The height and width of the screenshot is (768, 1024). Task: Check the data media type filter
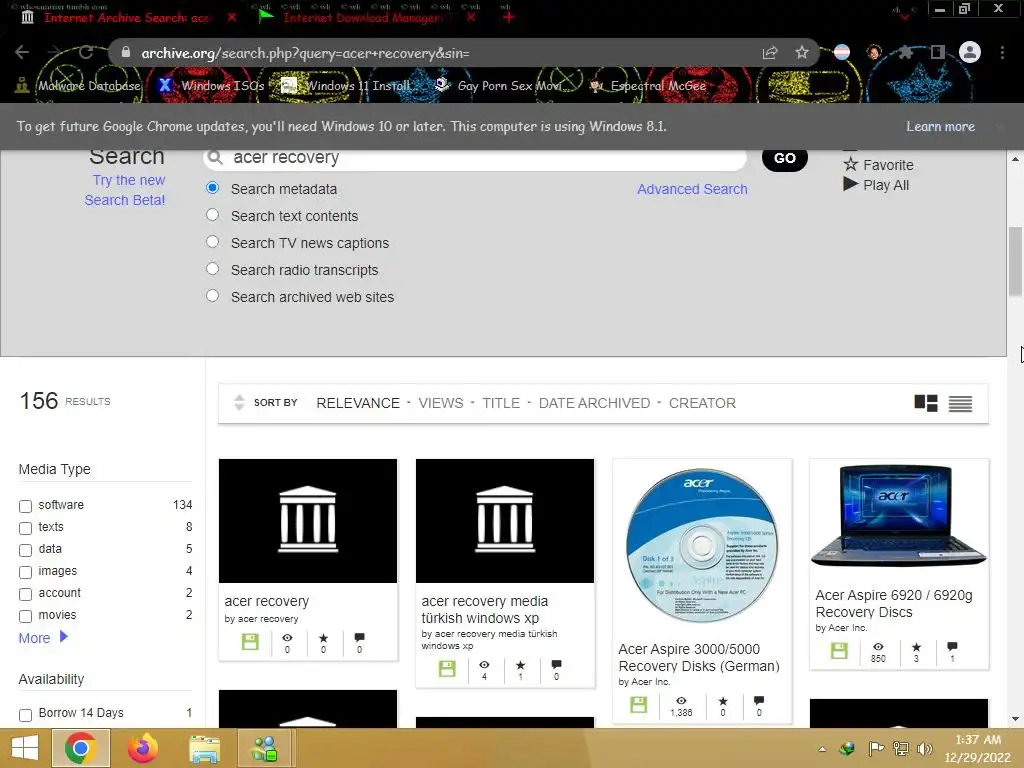(25, 550)
